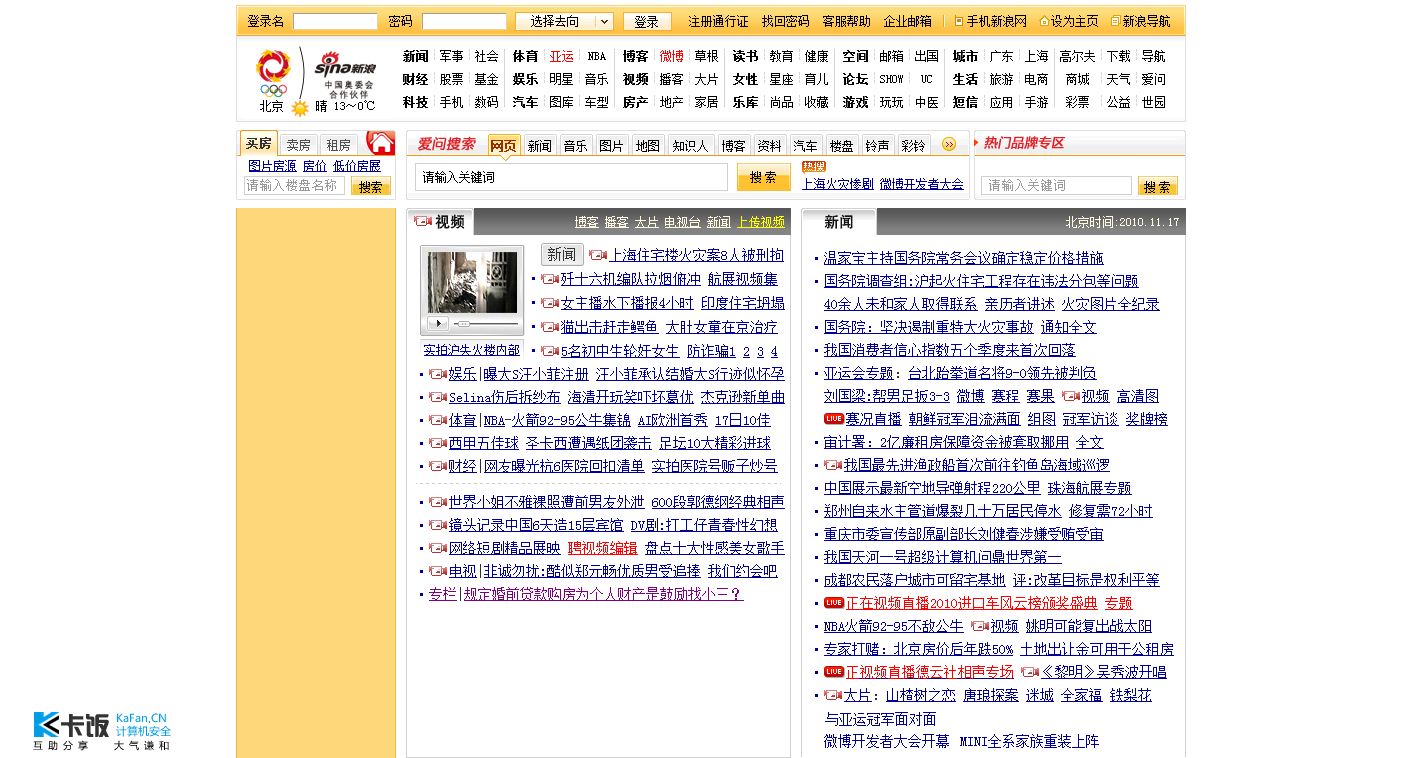
Task: Open the 财经 navigation category
Action: pos(416,79)
